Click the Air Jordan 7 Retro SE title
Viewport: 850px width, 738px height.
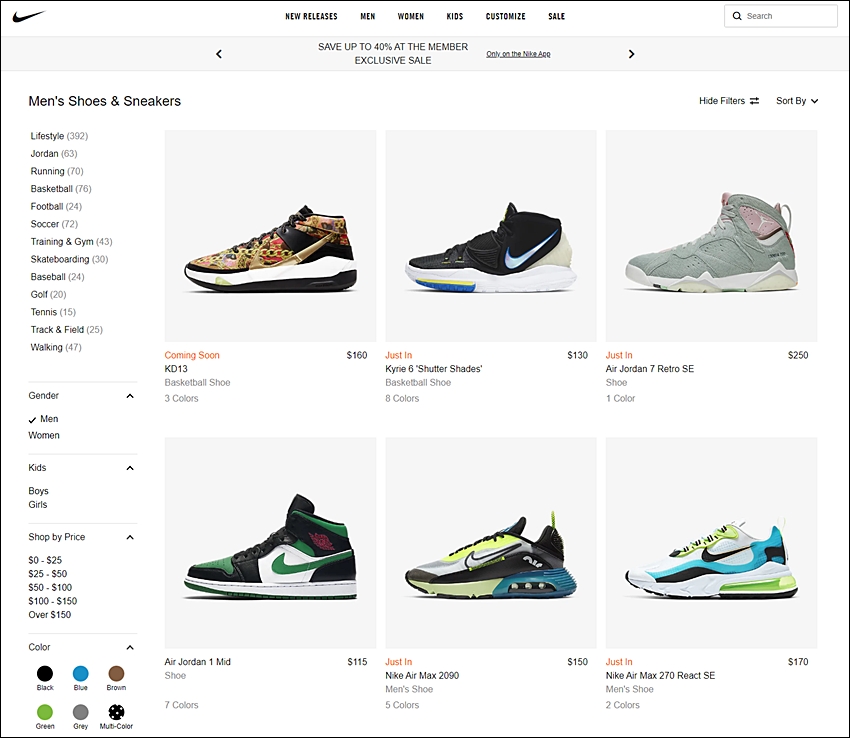pyautogui.click(x=650, y=369)
